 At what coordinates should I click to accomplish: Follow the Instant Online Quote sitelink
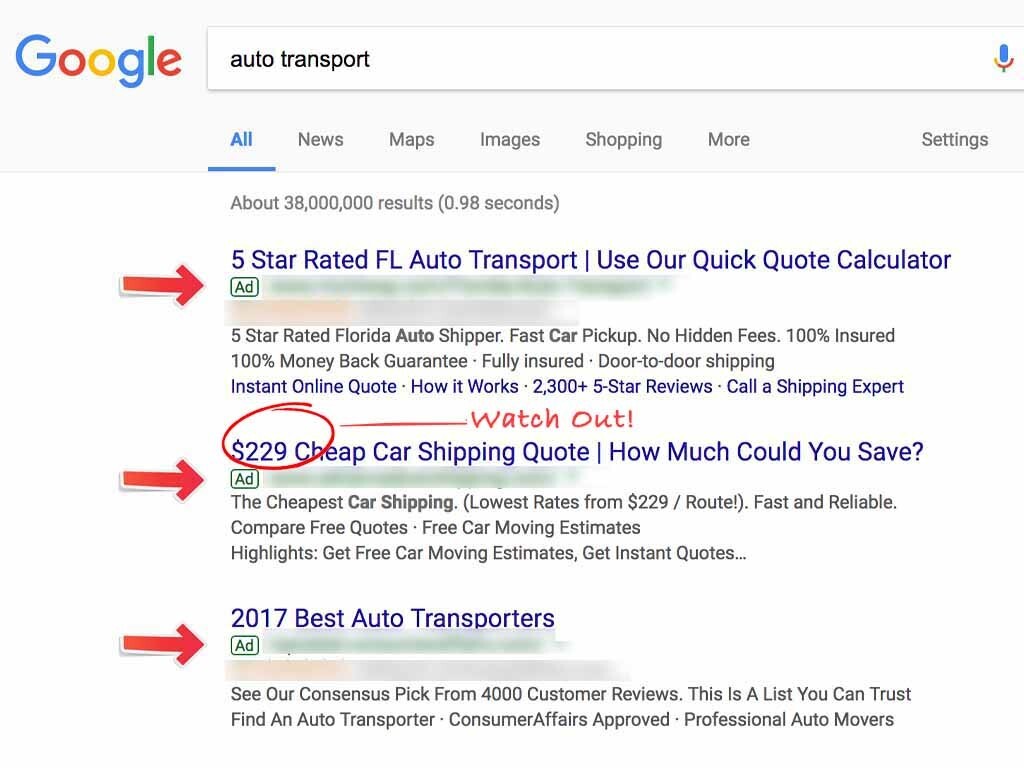(313, 387)
